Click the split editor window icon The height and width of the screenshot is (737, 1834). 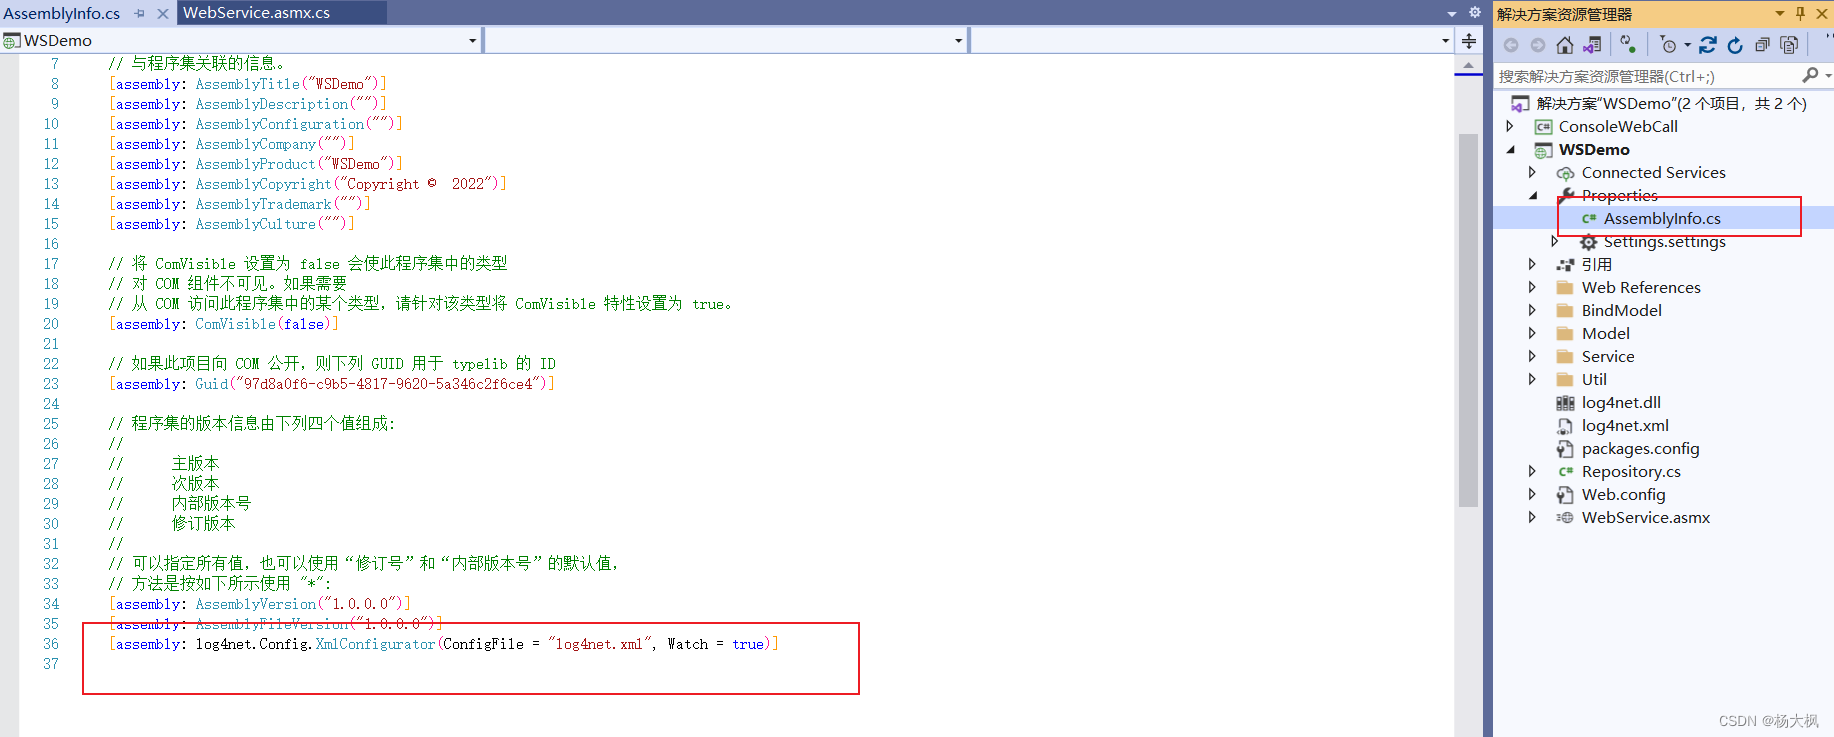click(1468, 41)
